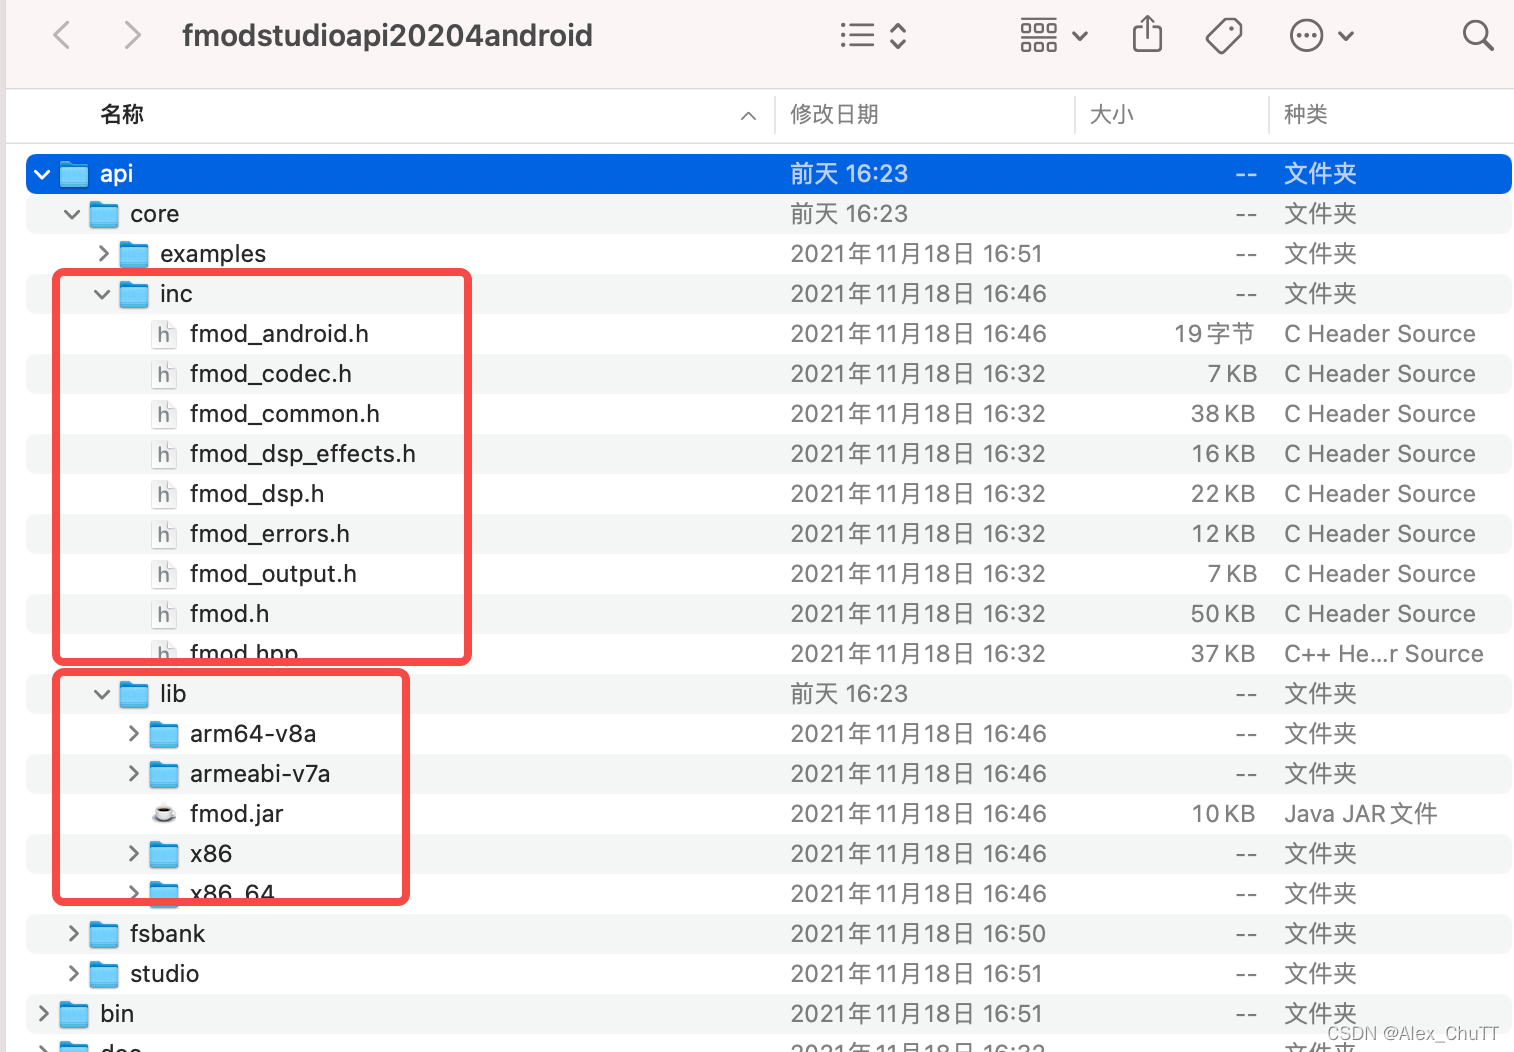Click the fmod_dsp_effects.h file icon
Screen dimensions: 1514x1052
(x=164, y=454)
